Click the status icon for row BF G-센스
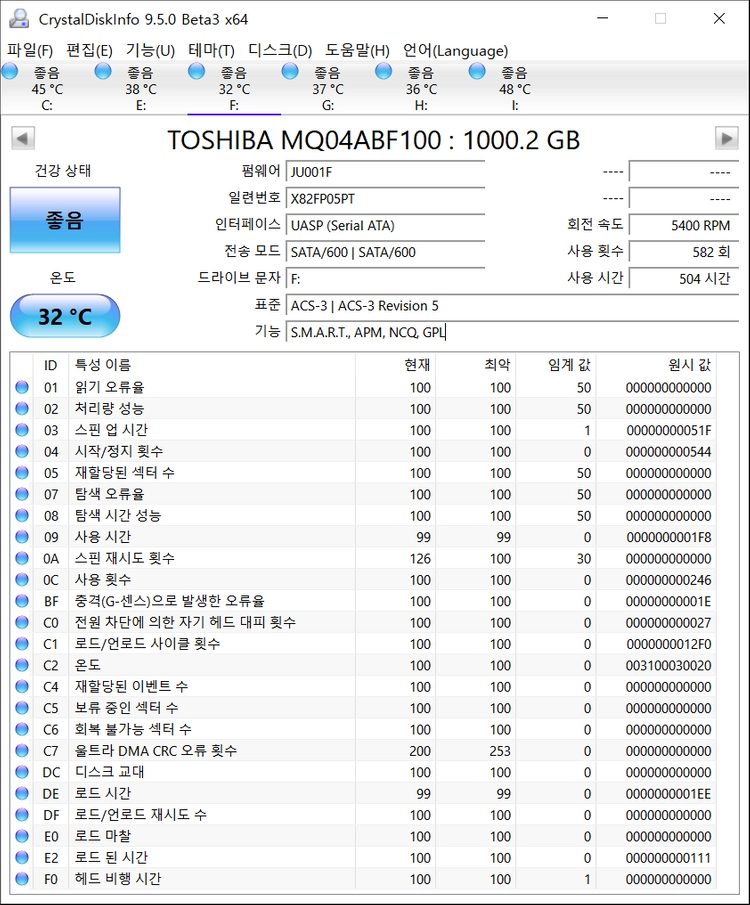 (x=22, y=601)
